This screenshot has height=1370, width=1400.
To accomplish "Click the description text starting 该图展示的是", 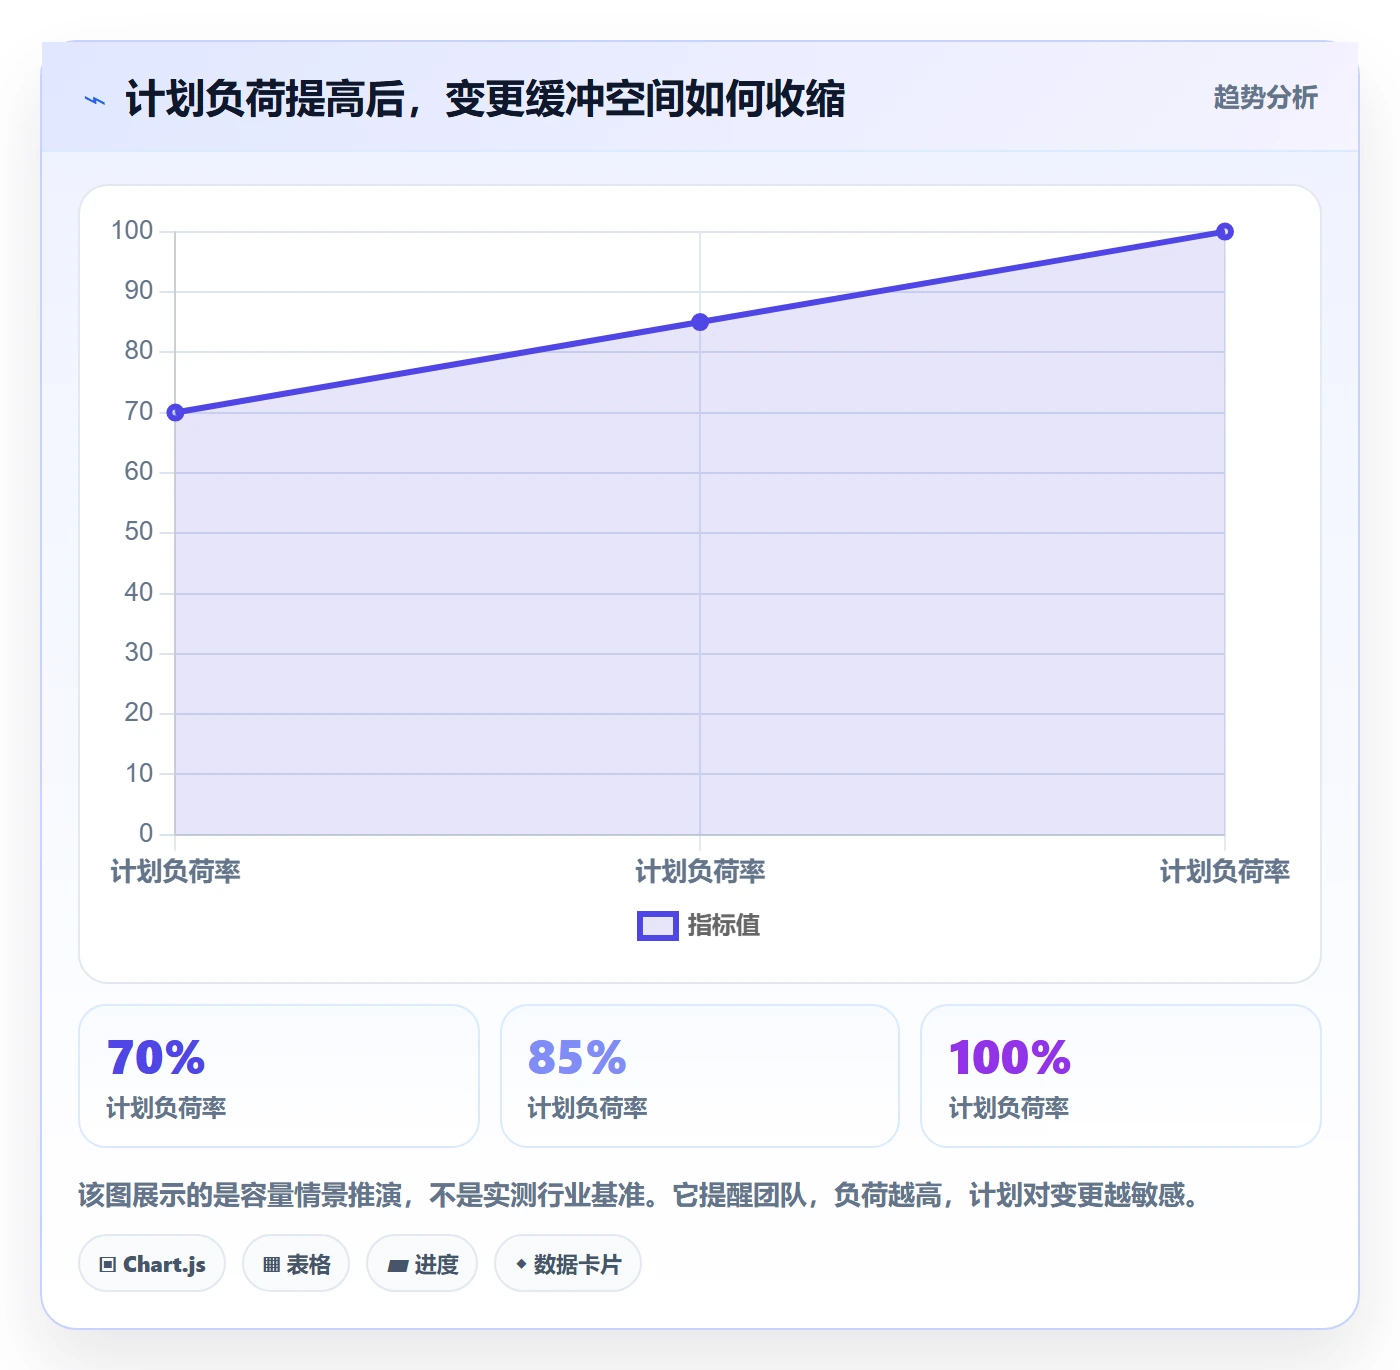I will click(638, 1195).
